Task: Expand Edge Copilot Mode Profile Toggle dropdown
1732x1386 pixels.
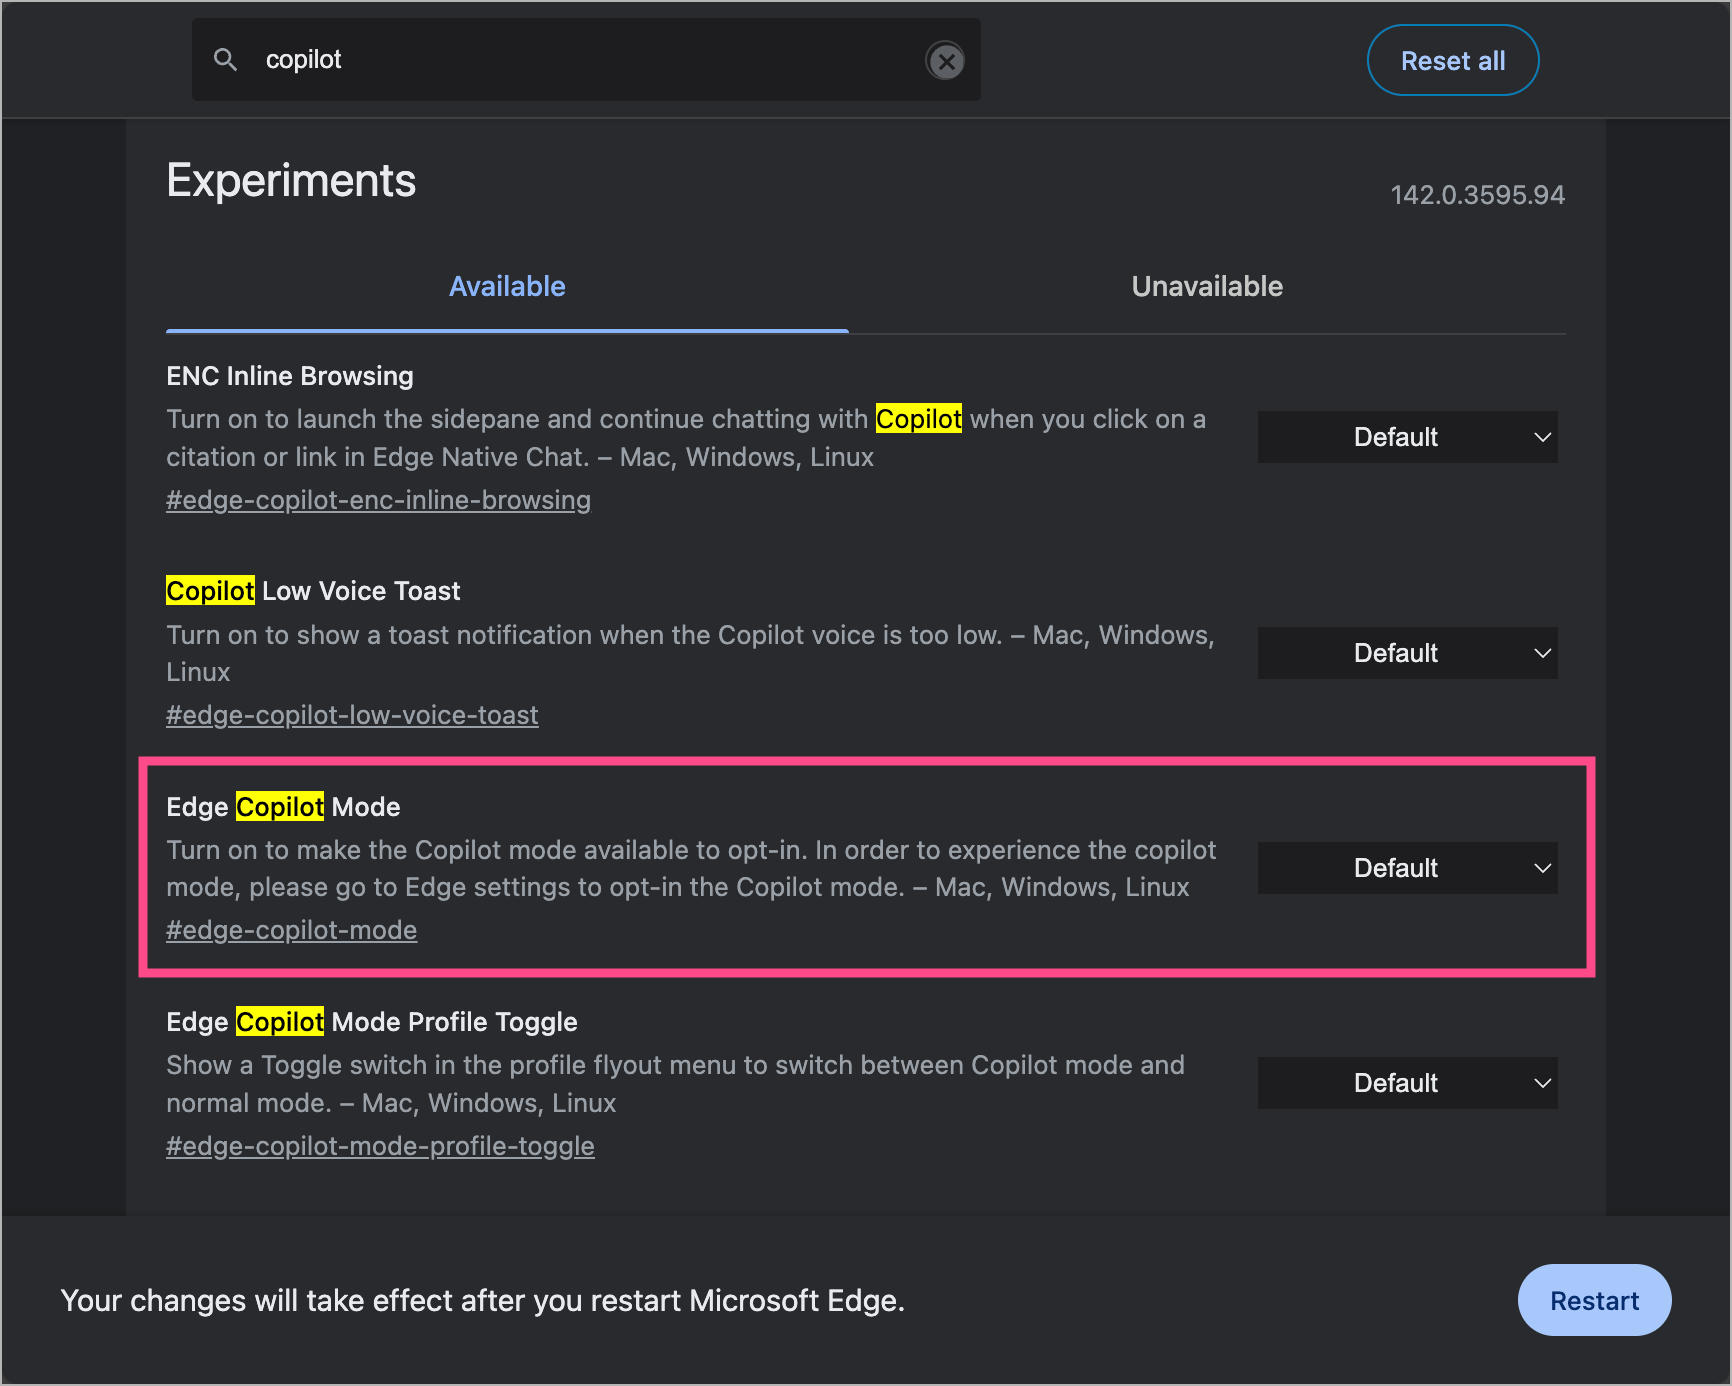Action: [1407, 1083]
